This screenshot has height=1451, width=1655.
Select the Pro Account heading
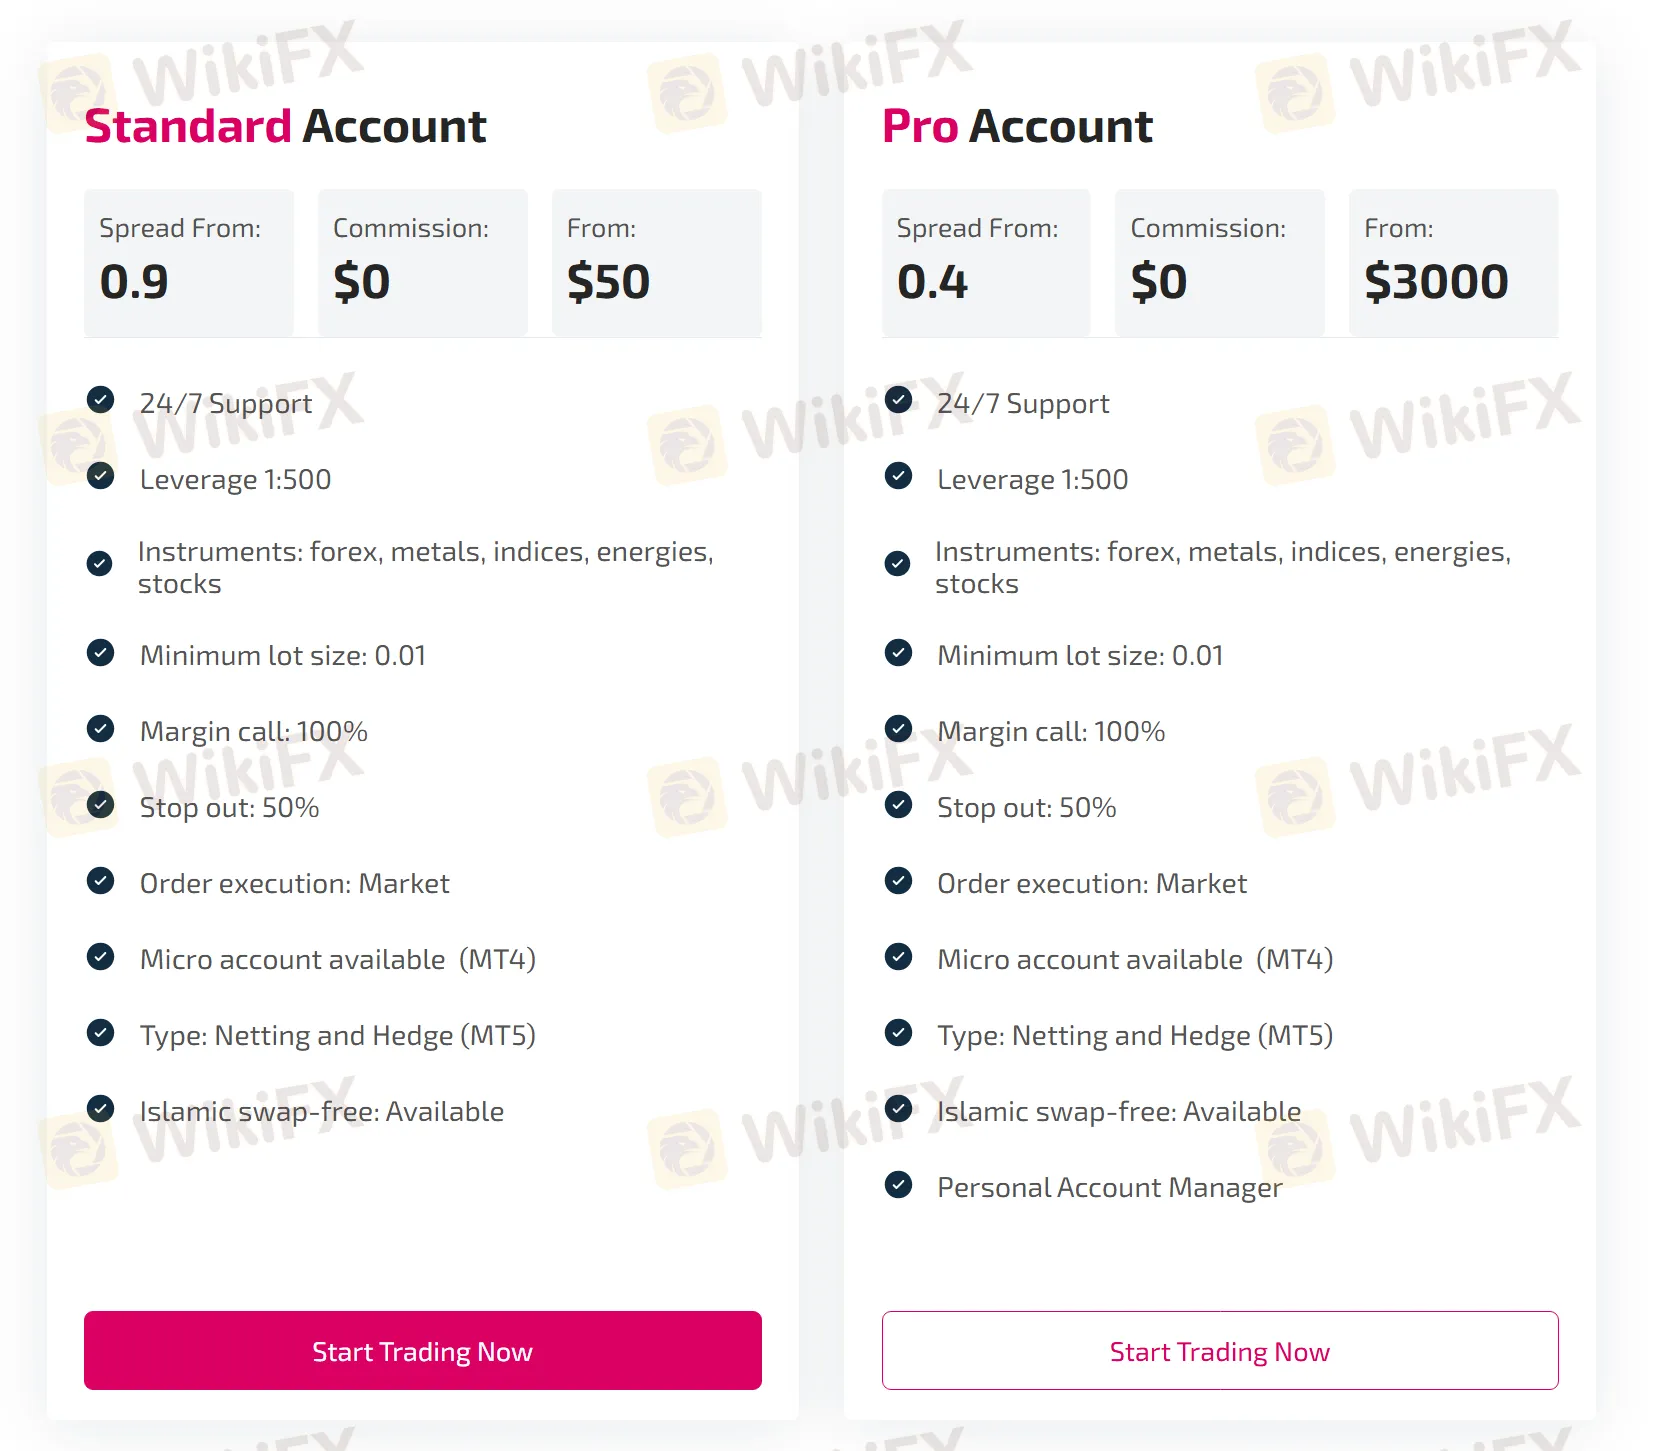tap(1016, 125)
